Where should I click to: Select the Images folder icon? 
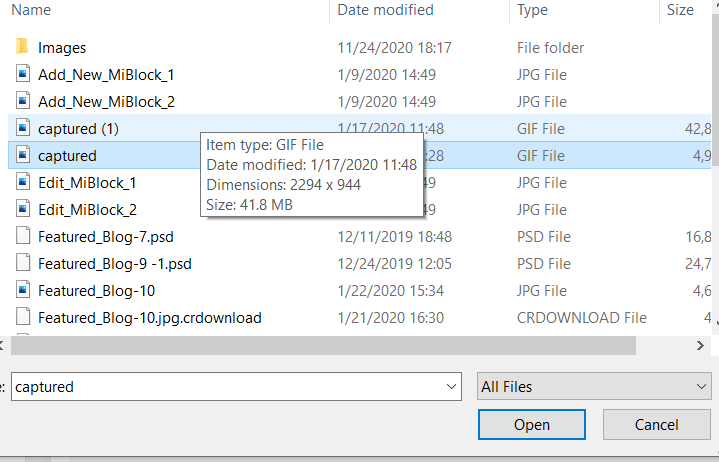coord(22,47)
